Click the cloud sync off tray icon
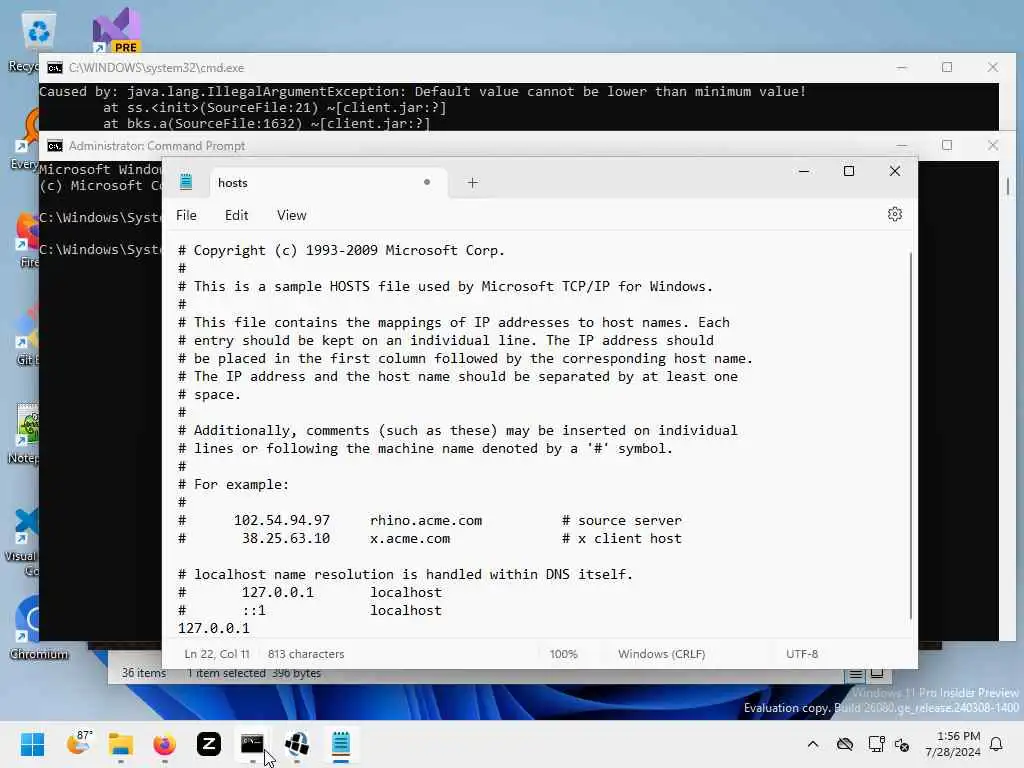Image resolution: width=1024 pixels, height=768 pixels. [845, 744]
